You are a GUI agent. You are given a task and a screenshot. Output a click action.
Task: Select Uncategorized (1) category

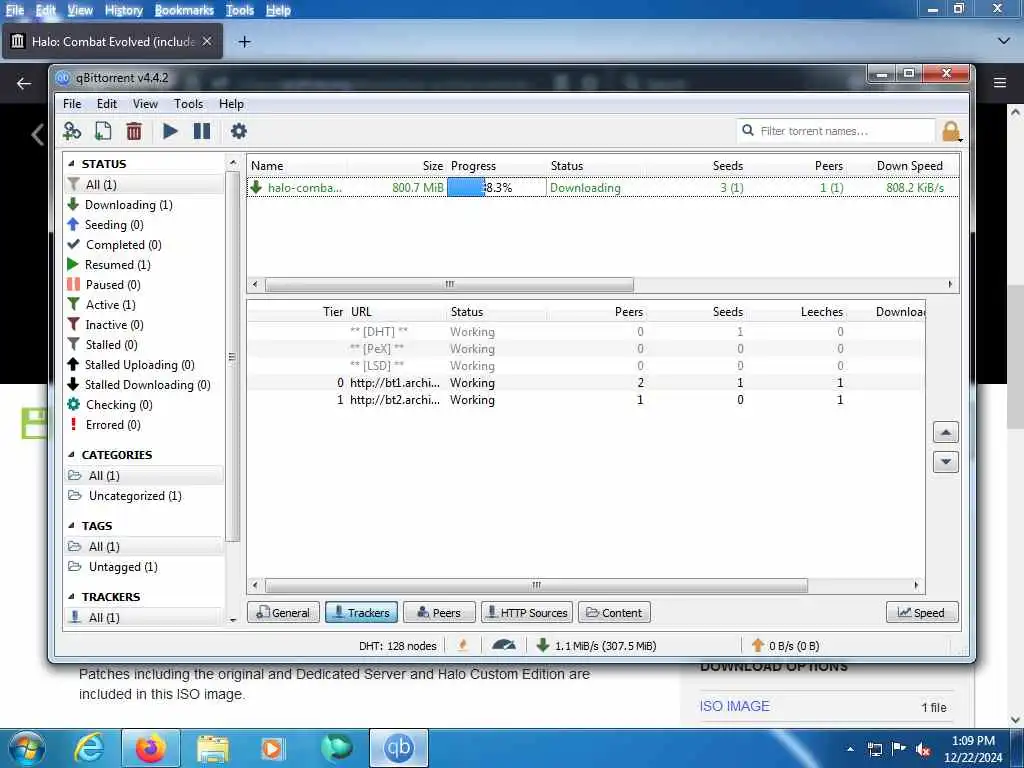coord(135,496)
